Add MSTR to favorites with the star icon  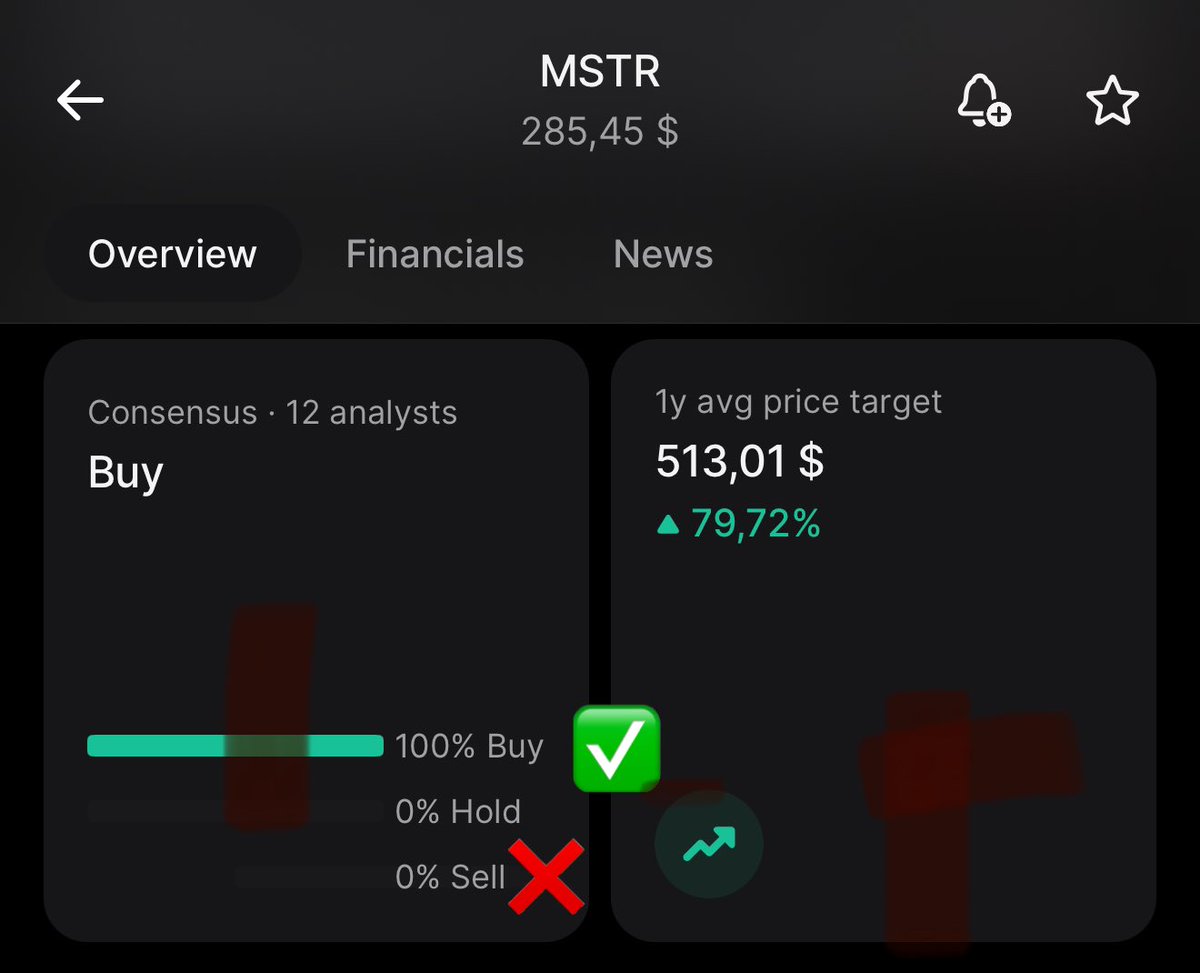[x=1112, y=99]
